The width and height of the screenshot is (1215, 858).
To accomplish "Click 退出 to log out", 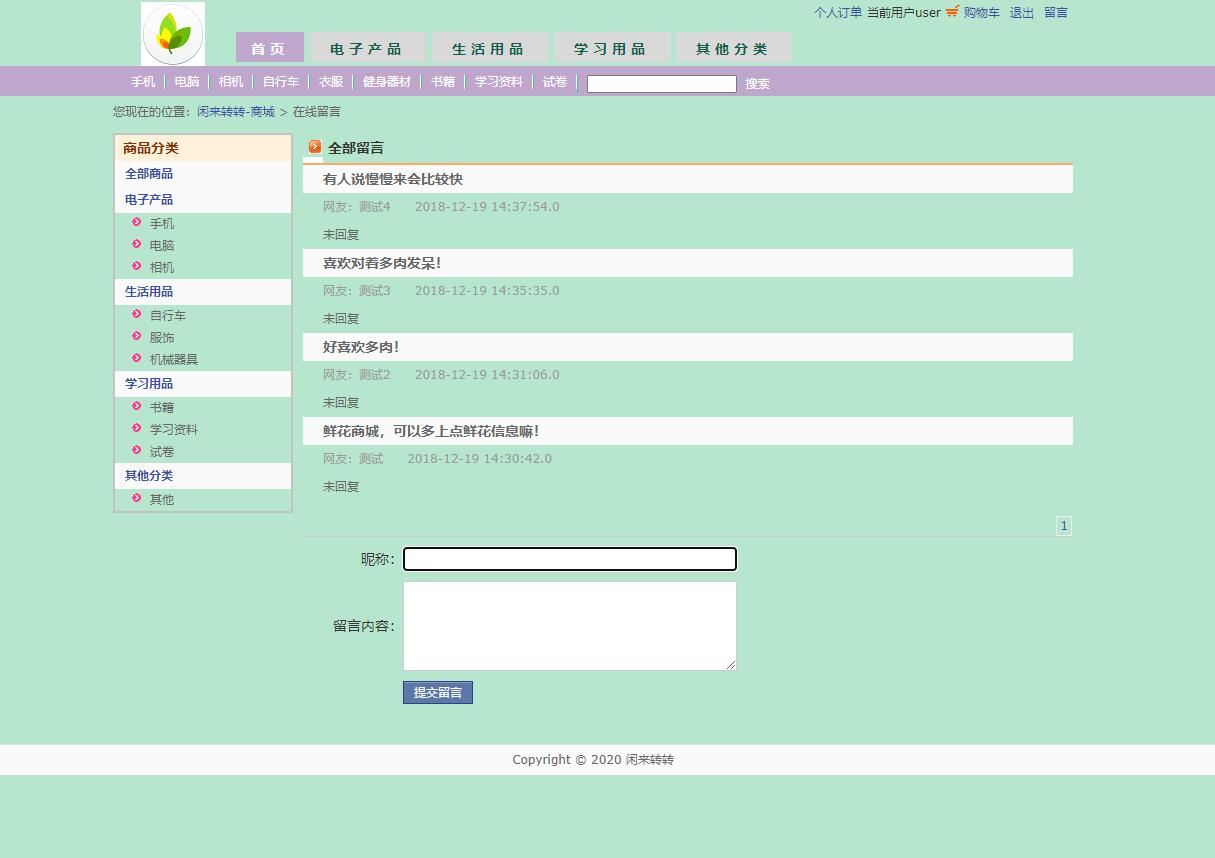I will pyautogui.click(x=1021, y=13).
